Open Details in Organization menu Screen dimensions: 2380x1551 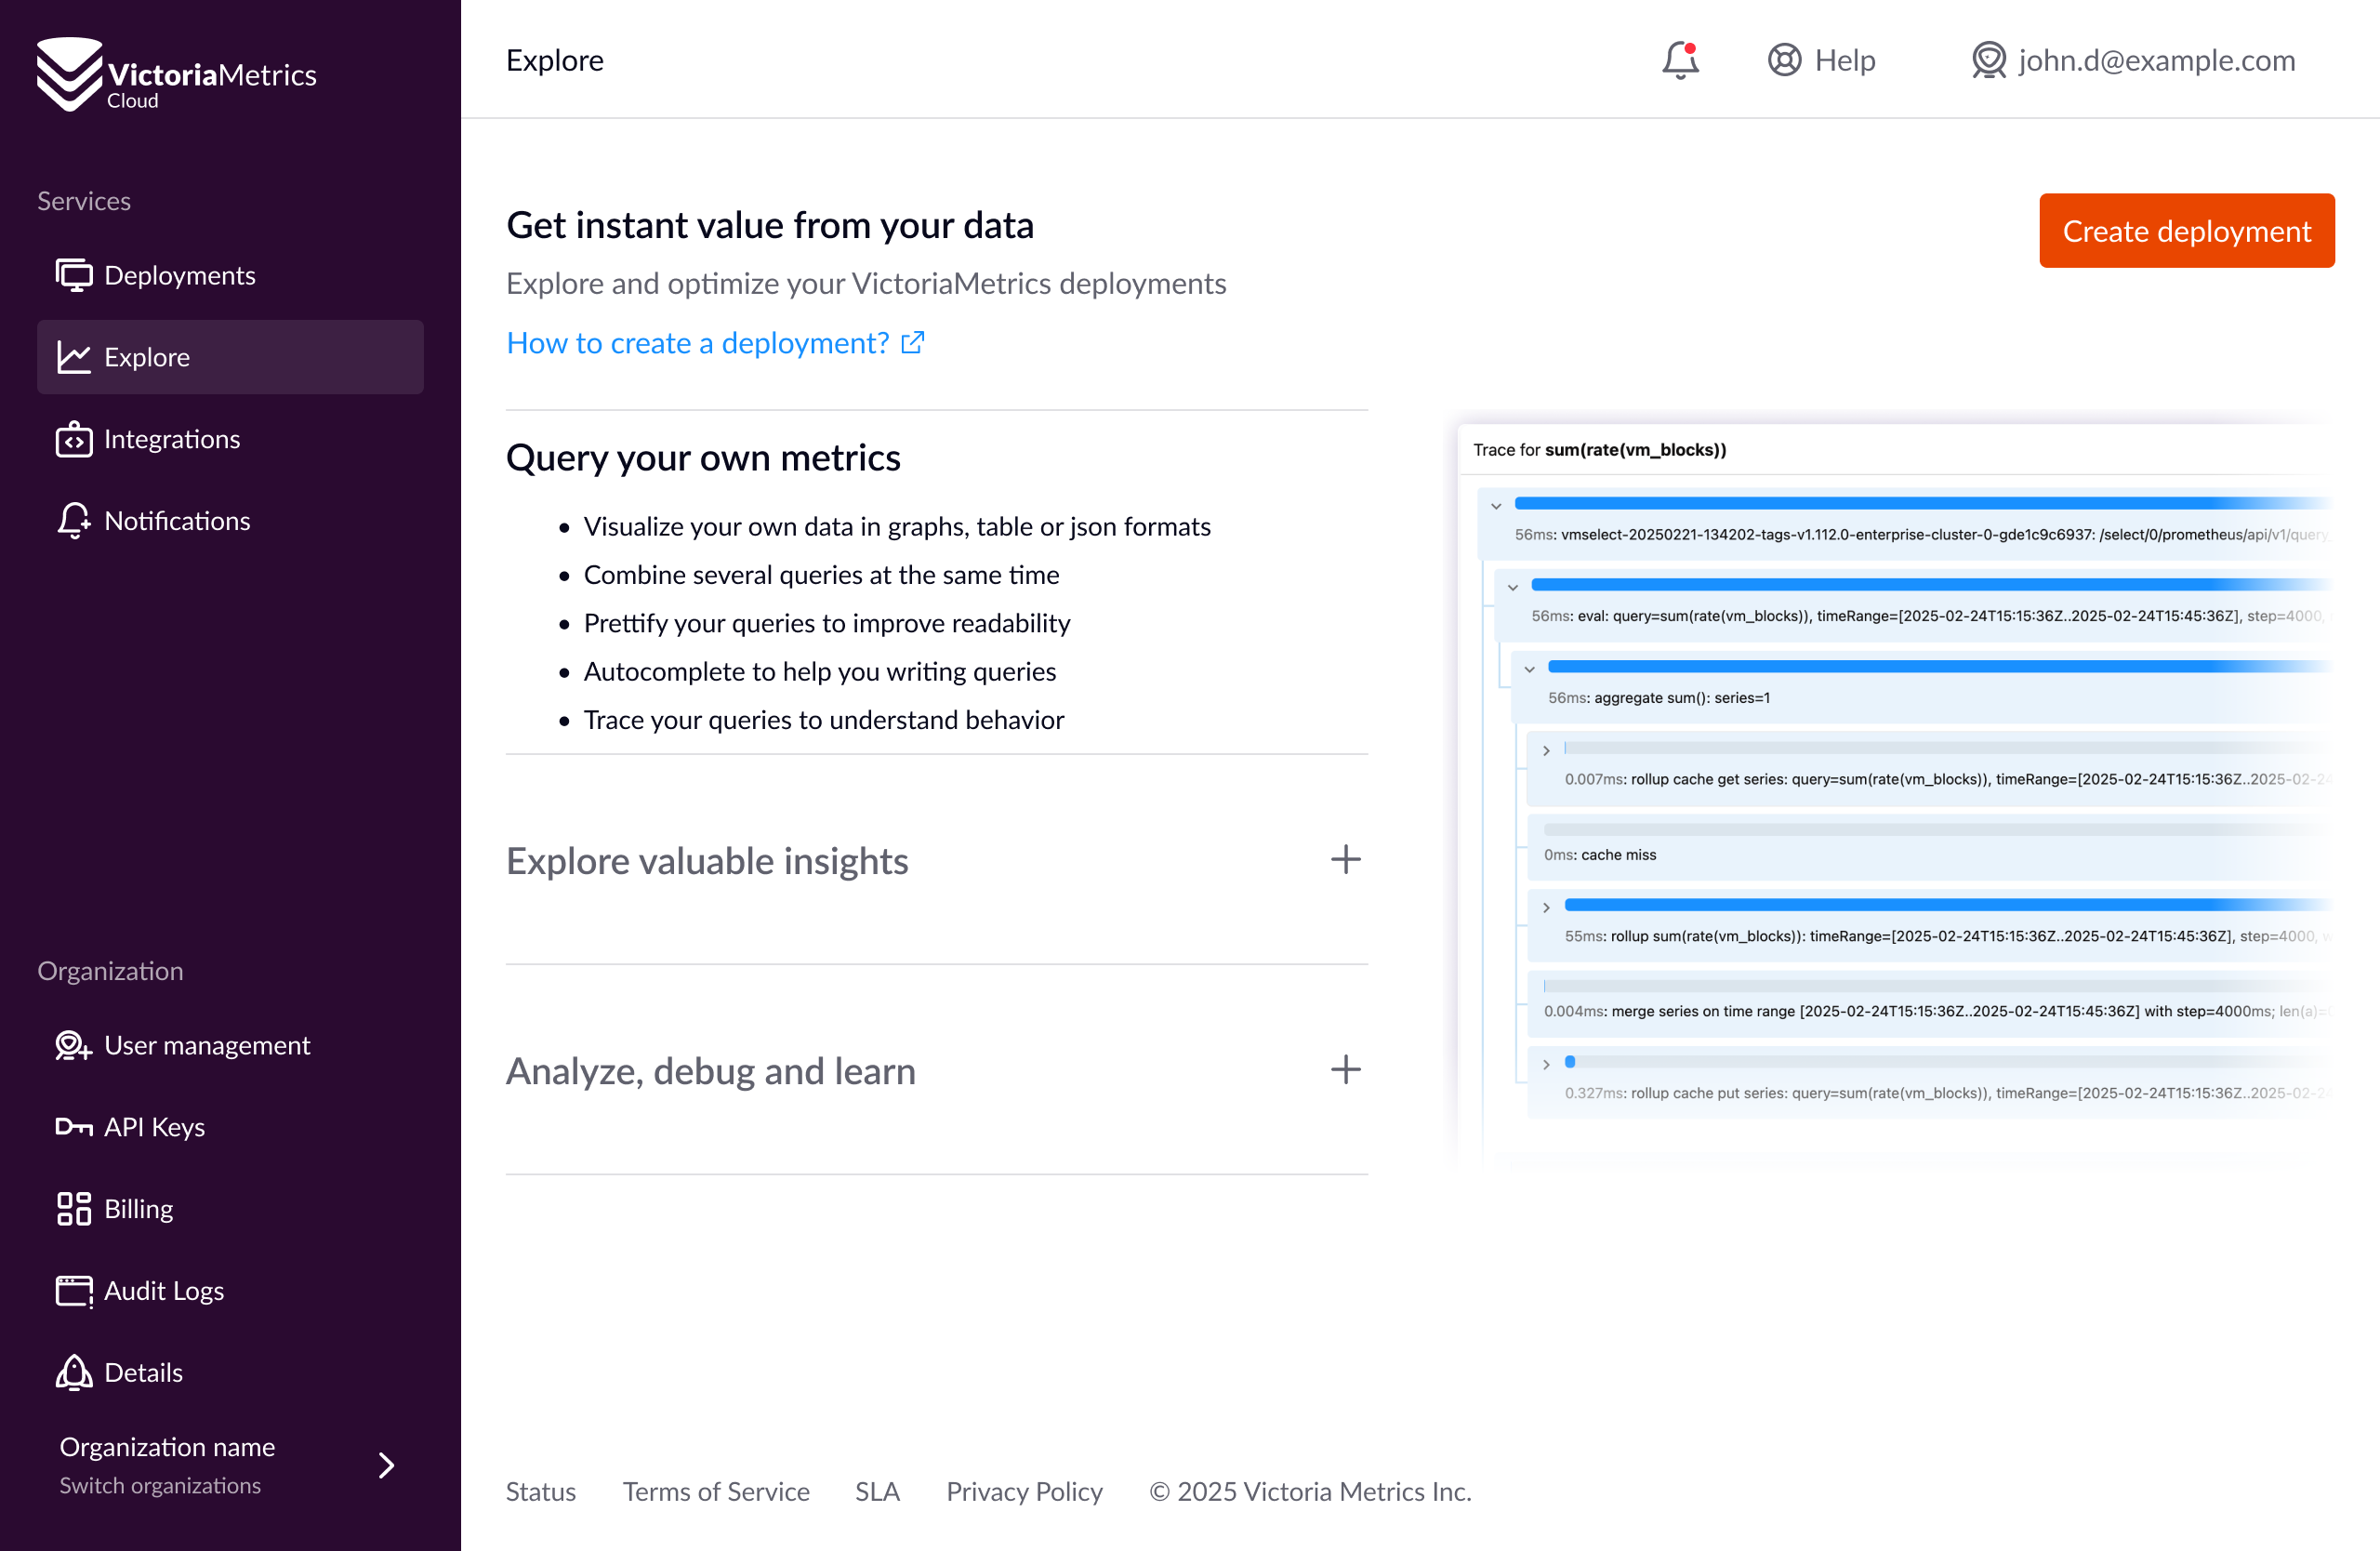point(143,1373)
